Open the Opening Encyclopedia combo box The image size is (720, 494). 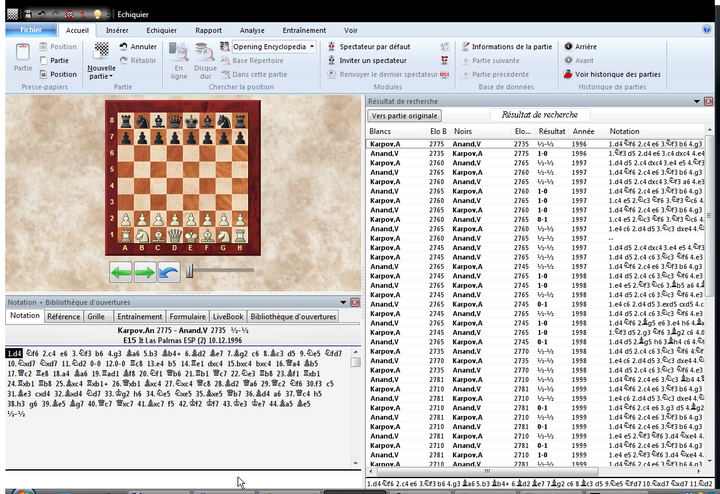click(274, 46)
